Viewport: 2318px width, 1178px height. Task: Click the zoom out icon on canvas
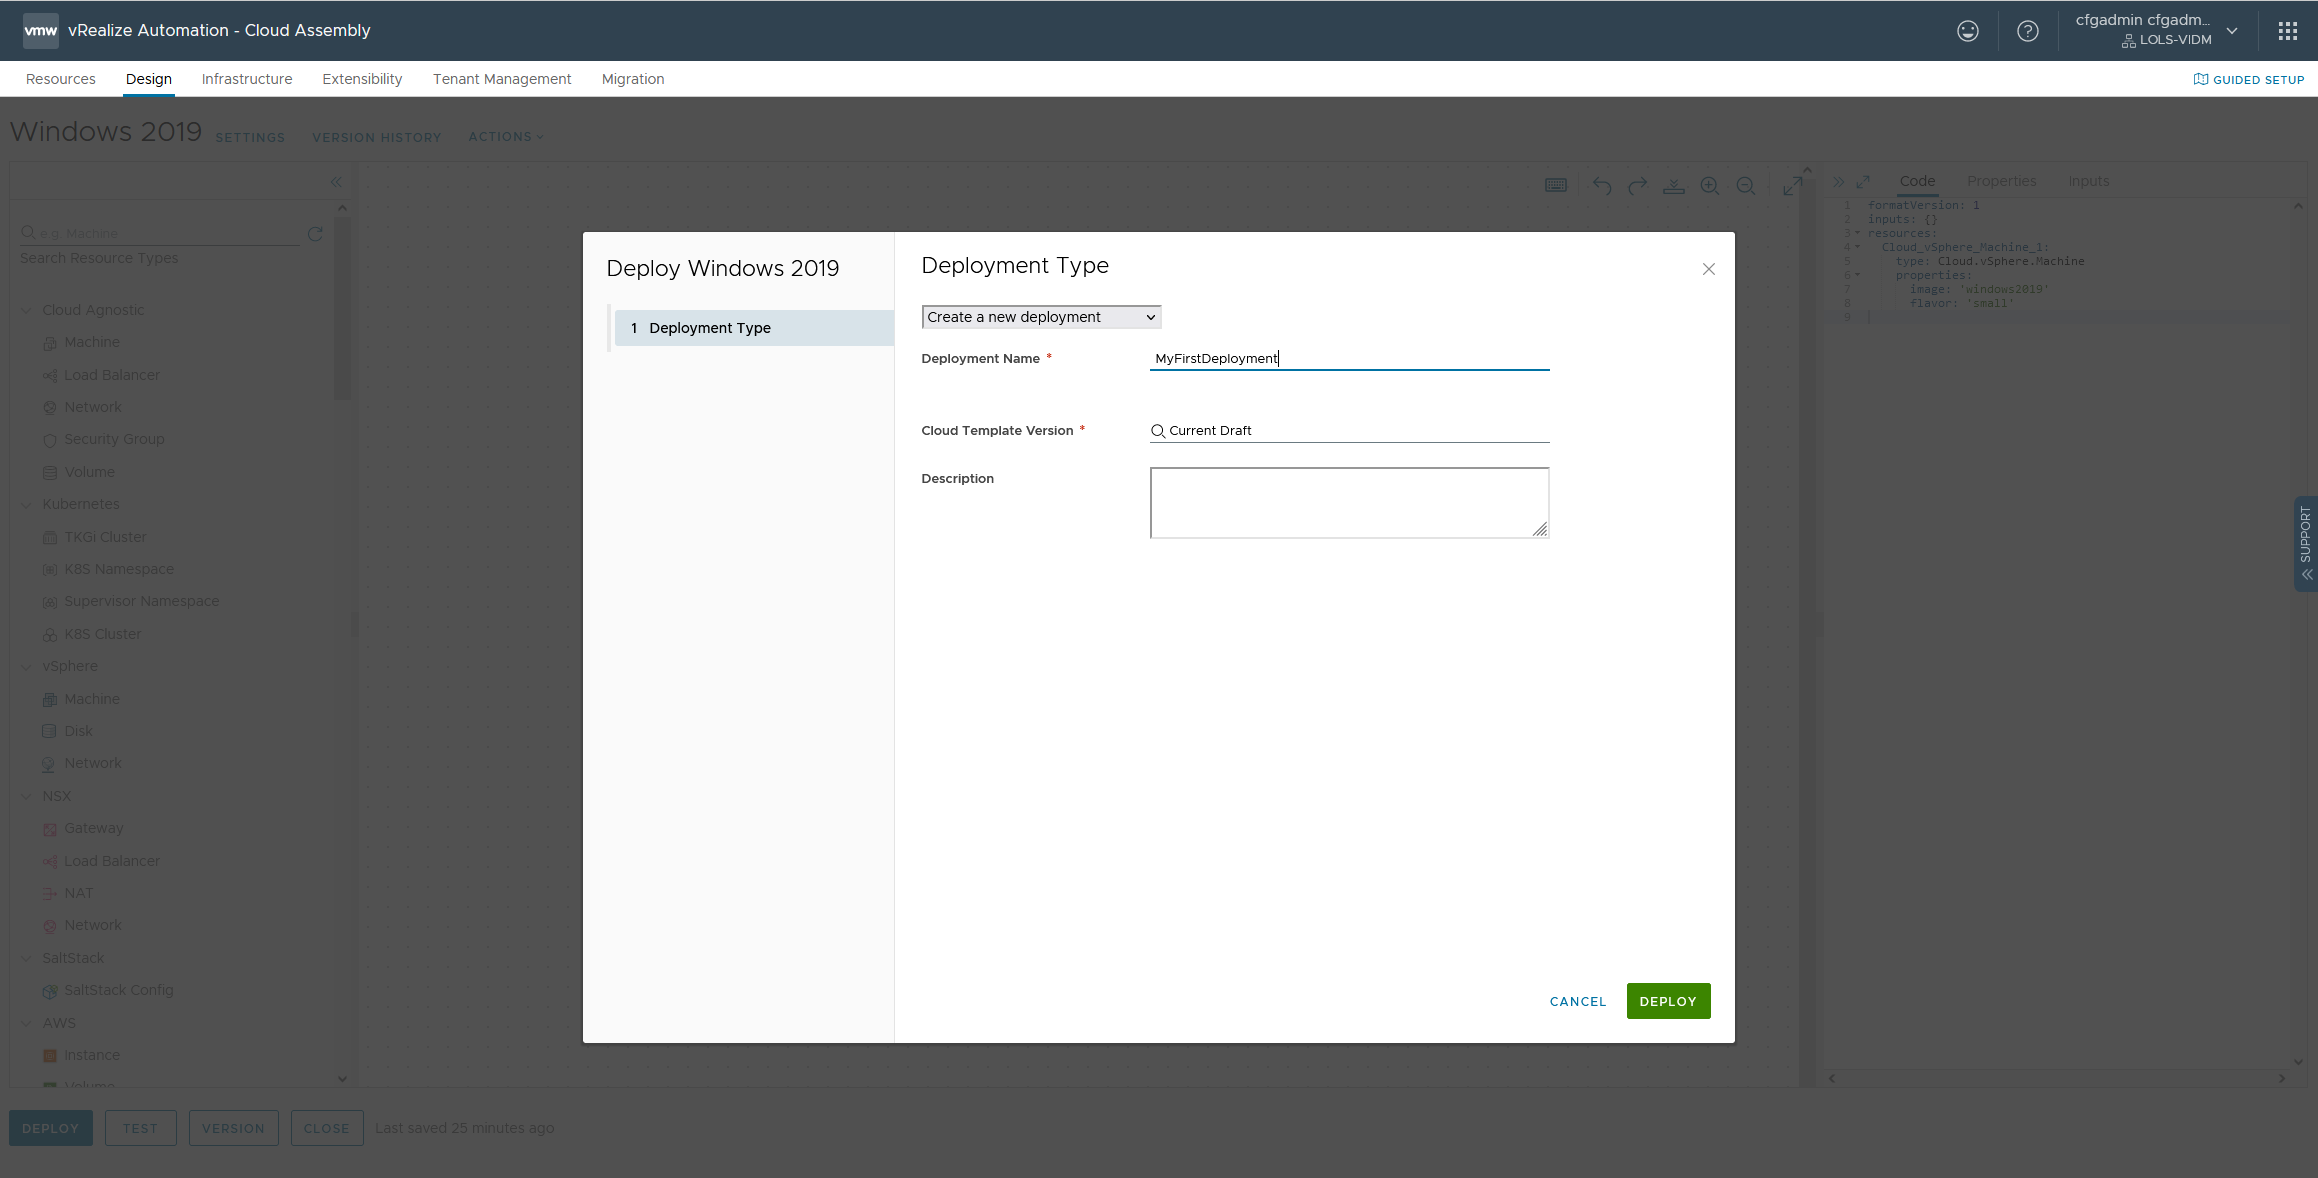click(1746, 185)
